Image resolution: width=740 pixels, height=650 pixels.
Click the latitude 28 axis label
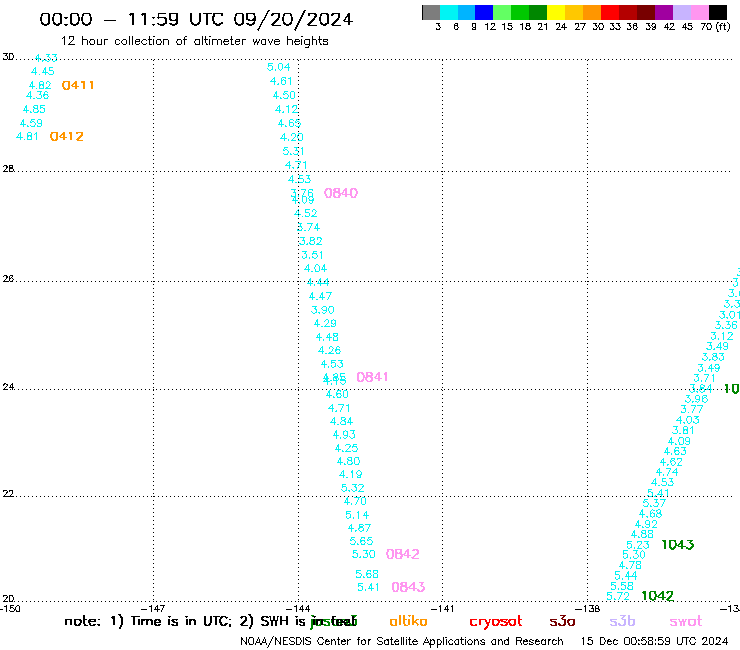tap(8, 169)
